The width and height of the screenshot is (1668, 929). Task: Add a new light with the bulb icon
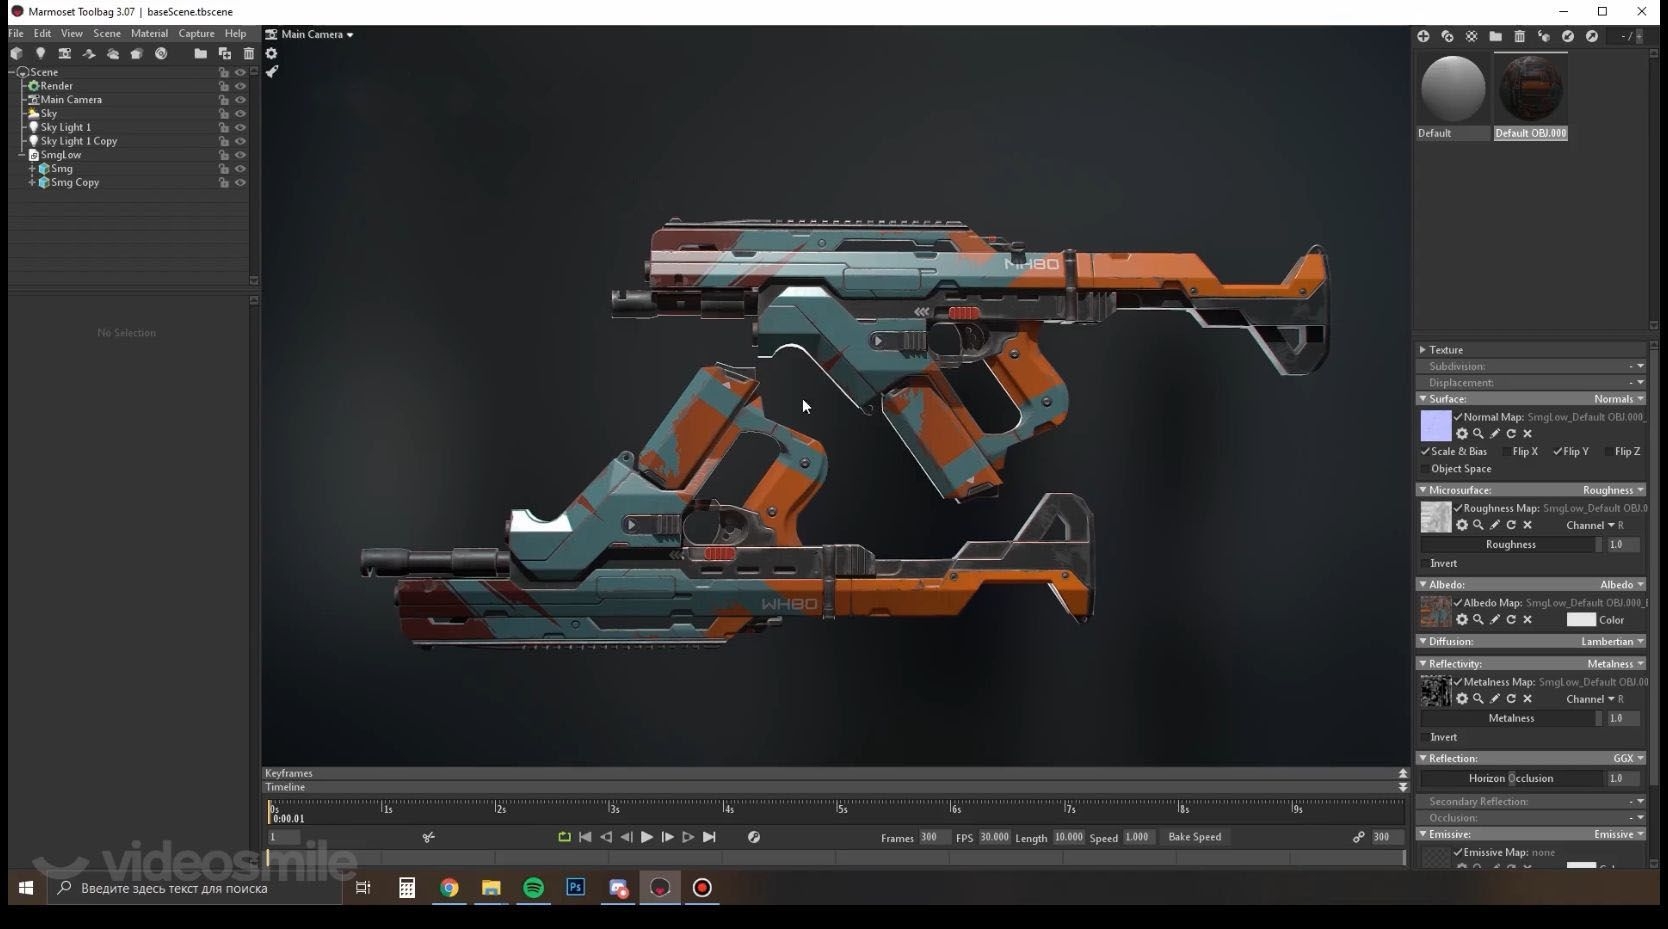(40, 53)
